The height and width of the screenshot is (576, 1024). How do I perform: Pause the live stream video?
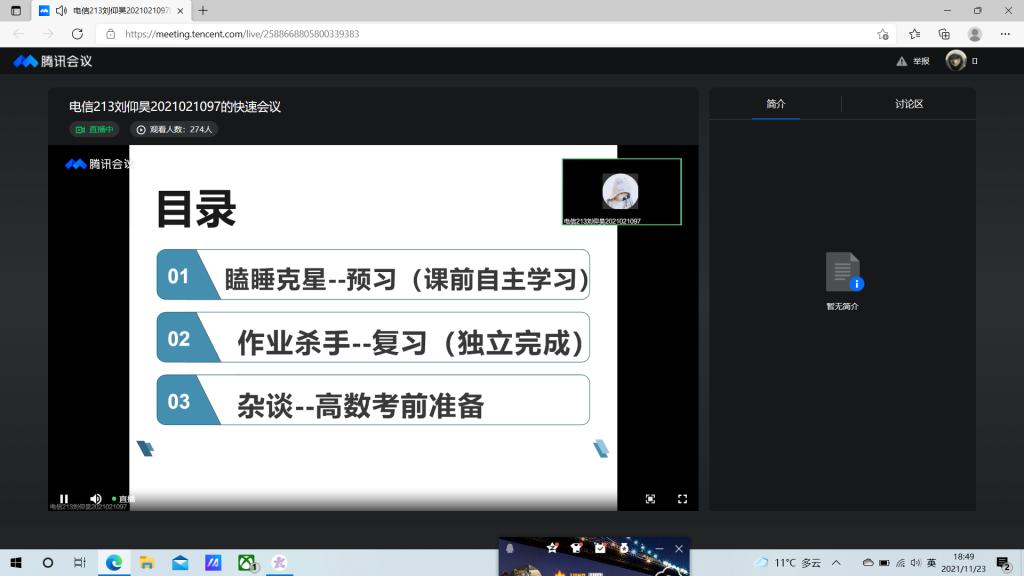(64, 498)
